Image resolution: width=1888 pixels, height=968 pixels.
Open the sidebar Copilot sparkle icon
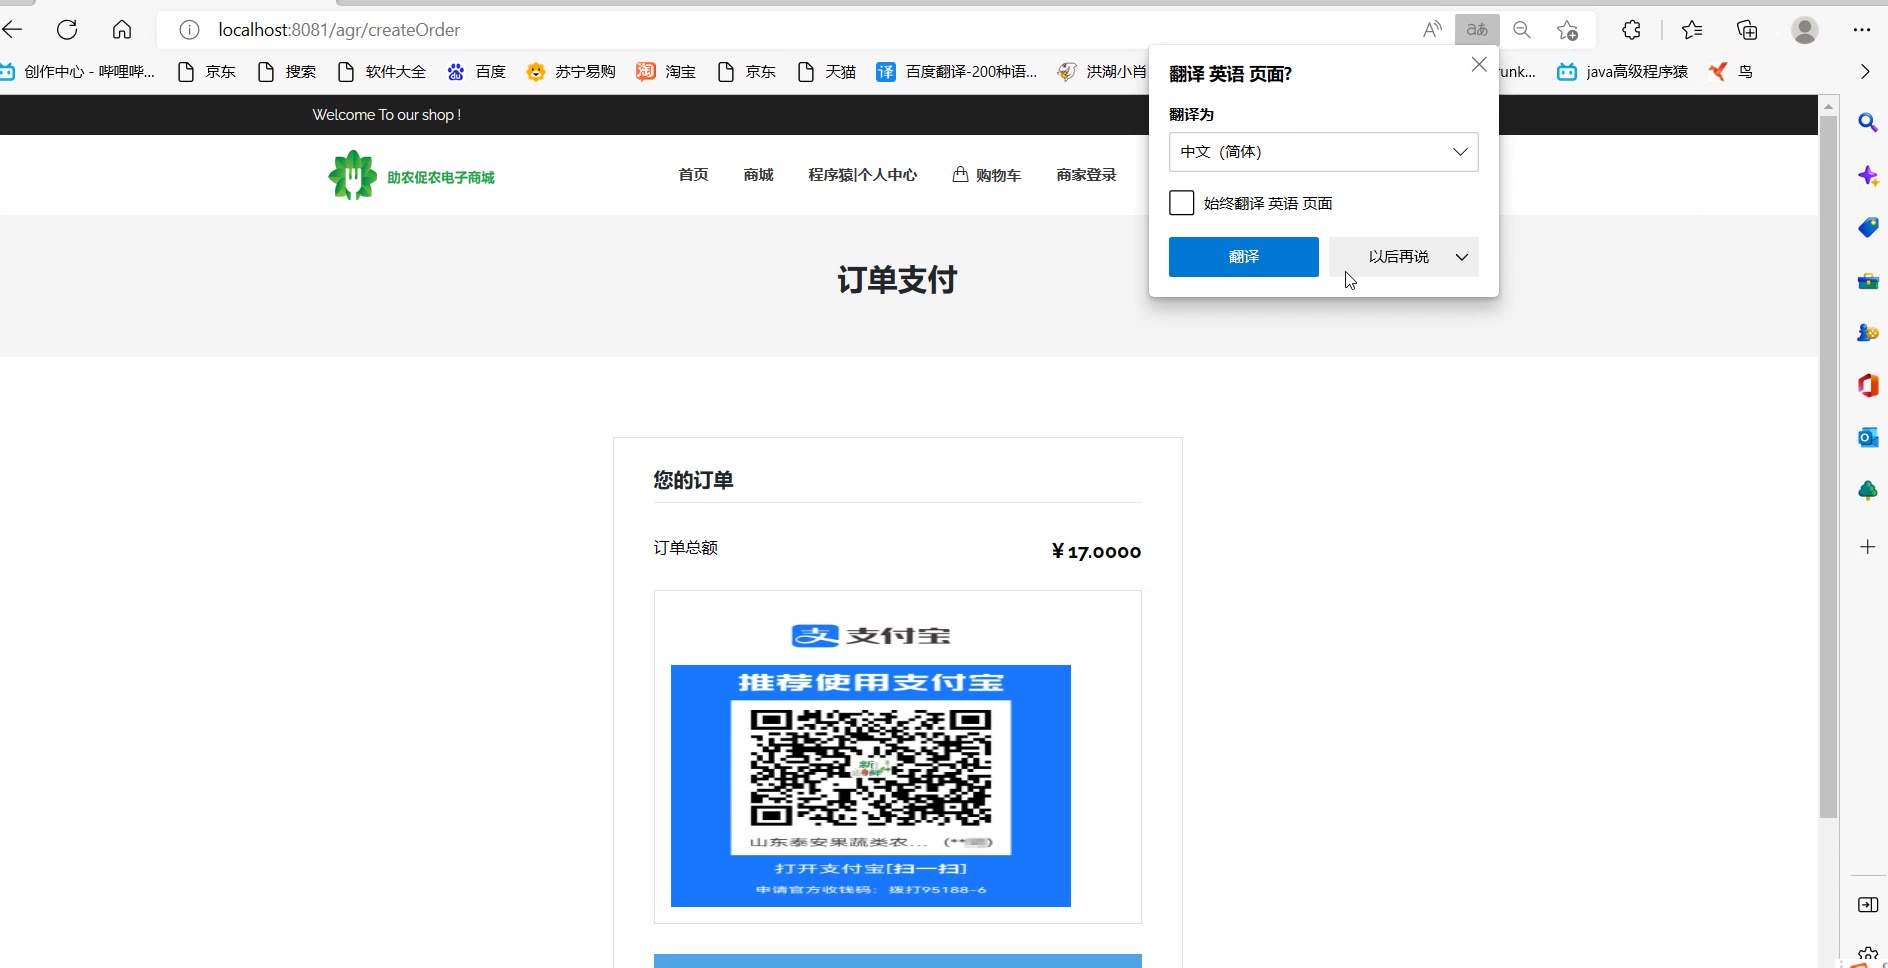(1867, 176)
